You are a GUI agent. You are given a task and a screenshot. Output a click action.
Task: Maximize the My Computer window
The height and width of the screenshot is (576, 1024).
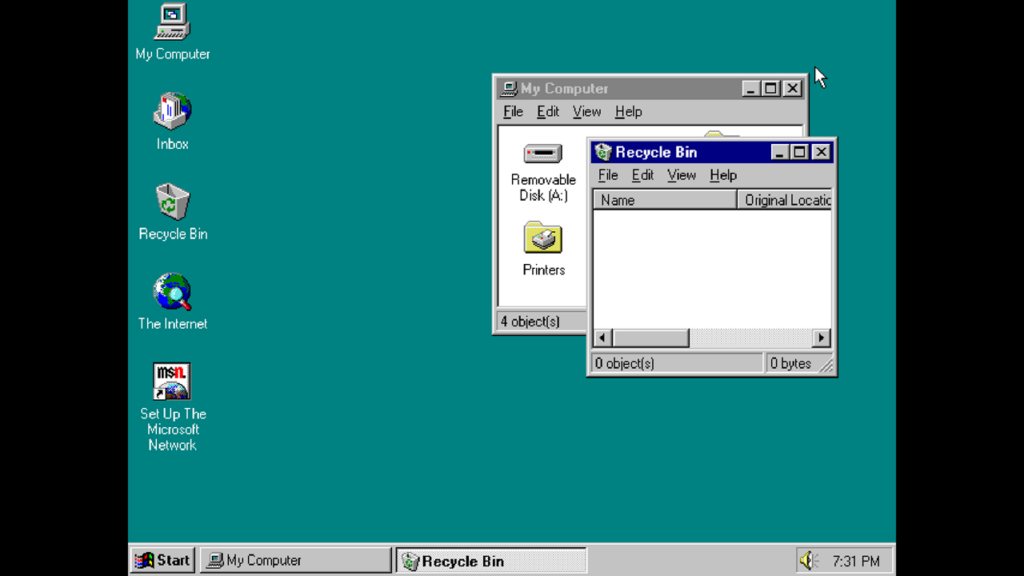pyautogui.click(x=771, y=88)
